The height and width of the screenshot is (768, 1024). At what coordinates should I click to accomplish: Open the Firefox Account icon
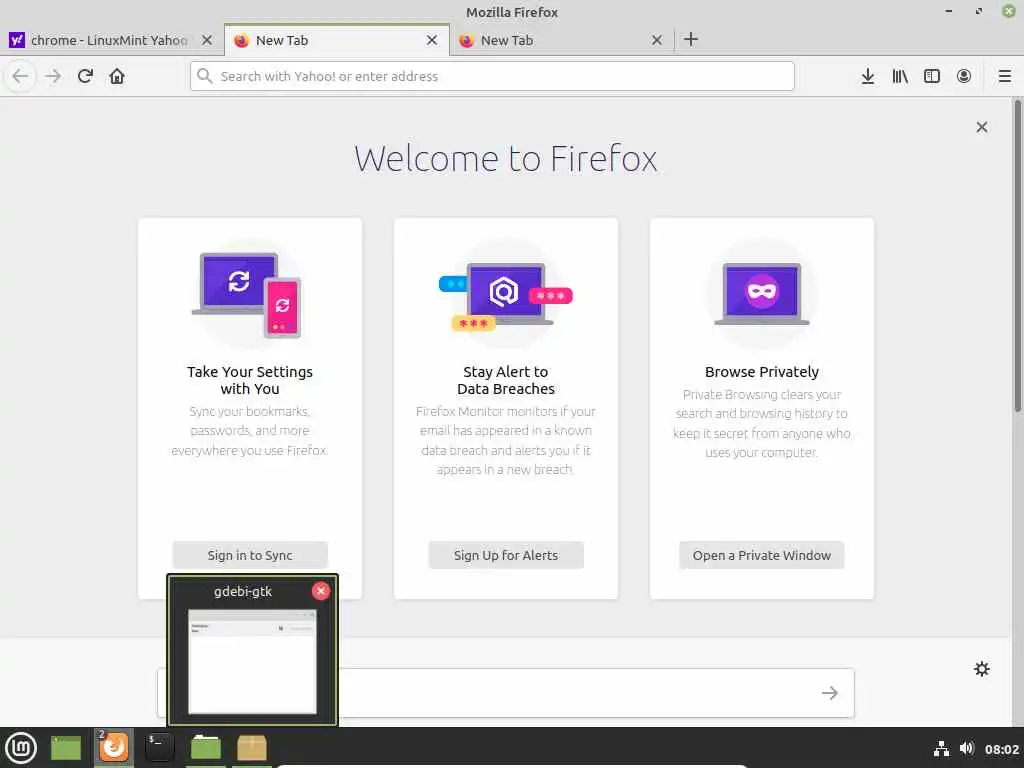(964, 76)
